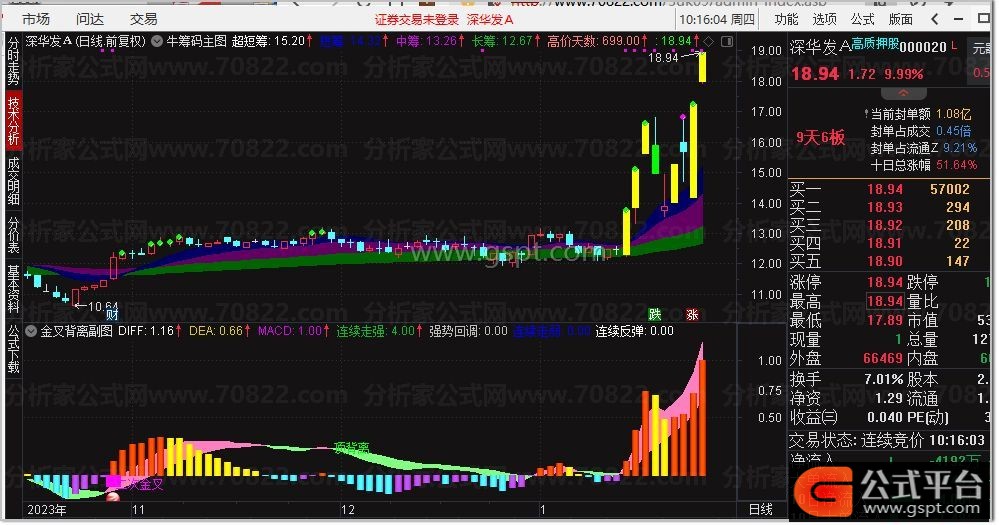Switch to 成交明细 sidebar tab
The image size is (999, 525).
tap(13, 181)
